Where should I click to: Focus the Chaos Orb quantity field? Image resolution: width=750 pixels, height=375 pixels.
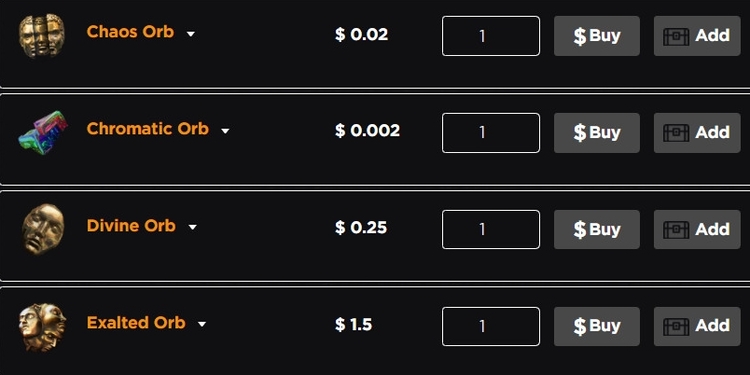pyautogui.click(x=491, y=36)
